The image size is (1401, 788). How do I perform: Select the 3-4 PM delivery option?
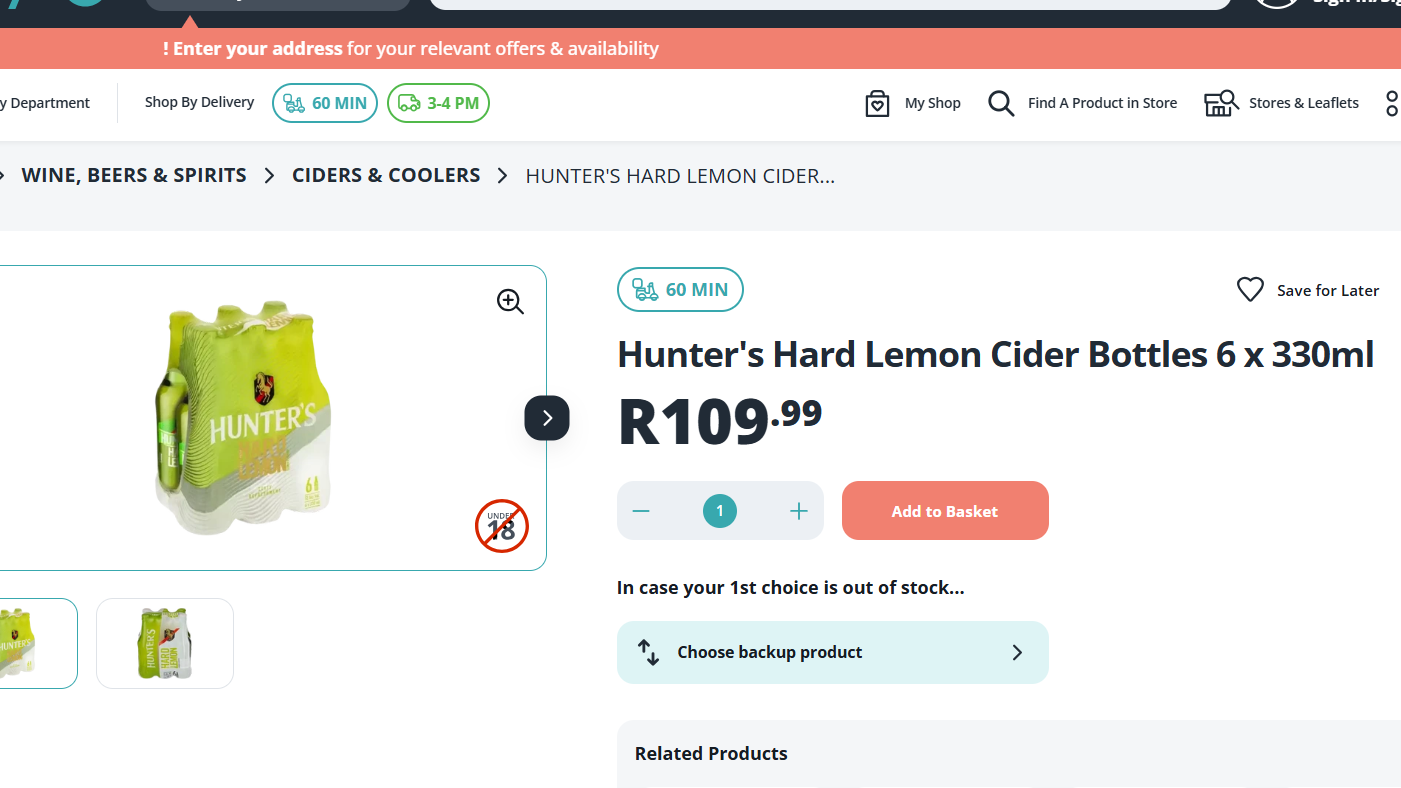[x=438, y=103]
